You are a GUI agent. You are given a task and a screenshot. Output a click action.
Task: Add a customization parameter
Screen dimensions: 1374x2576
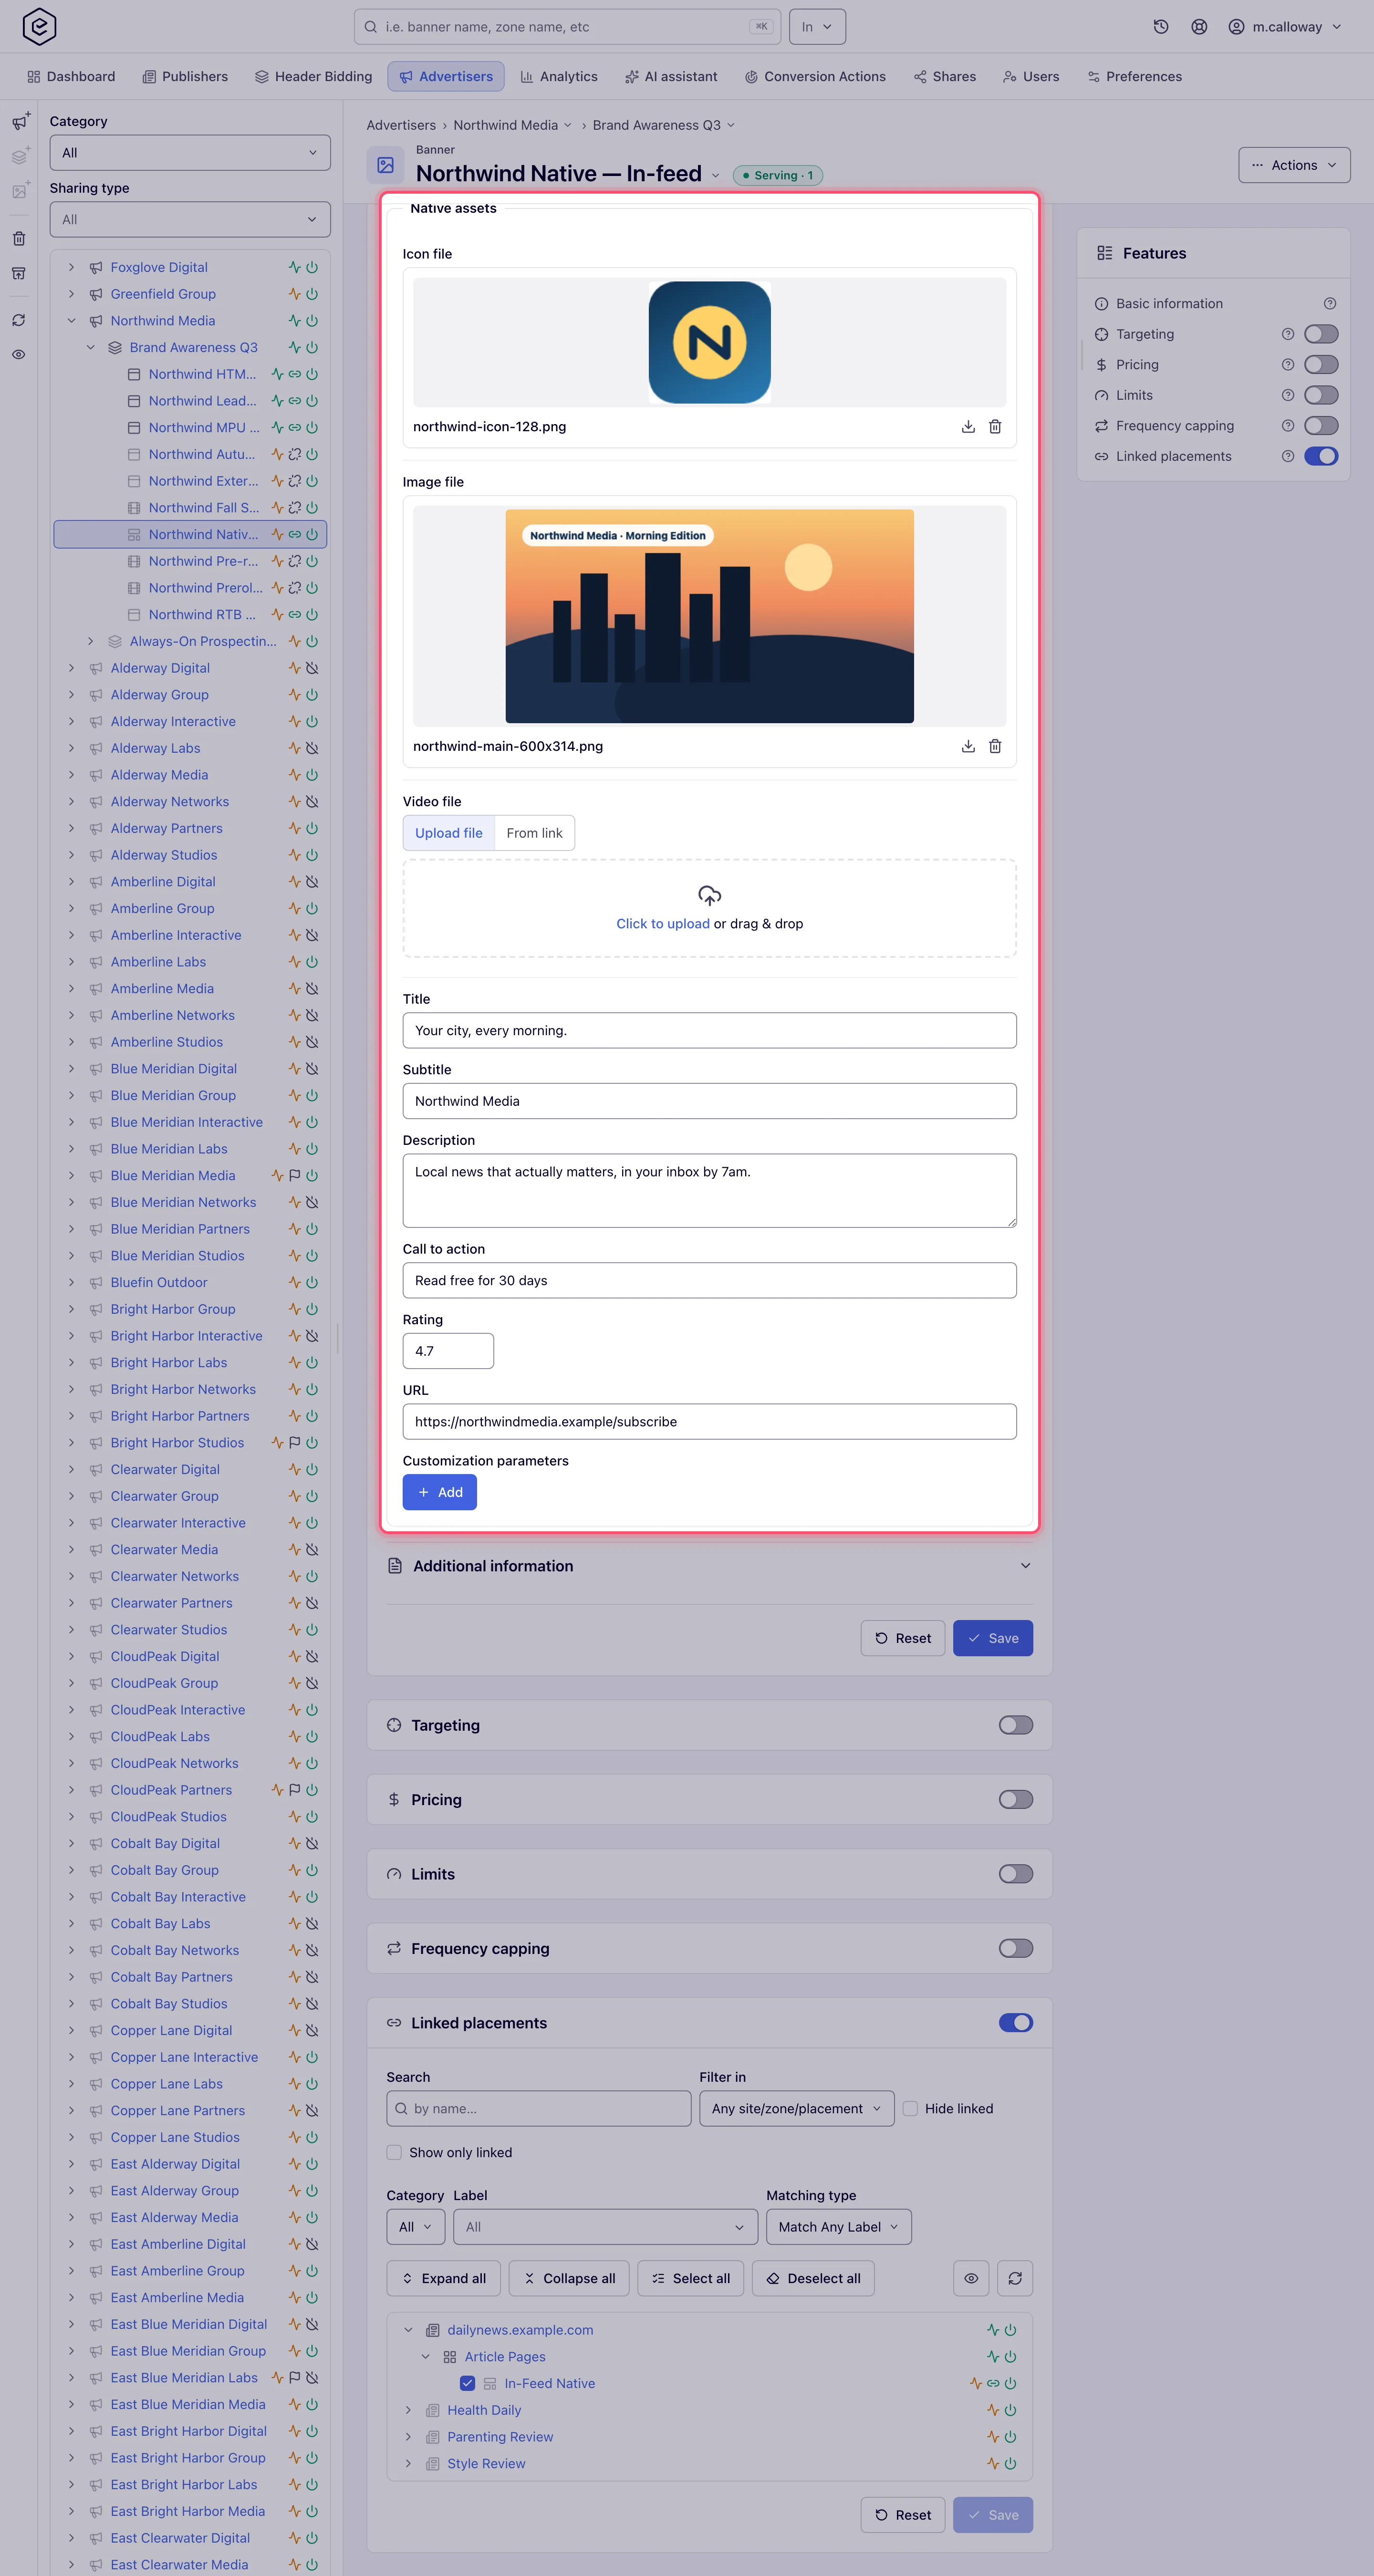coord(440,1492)
